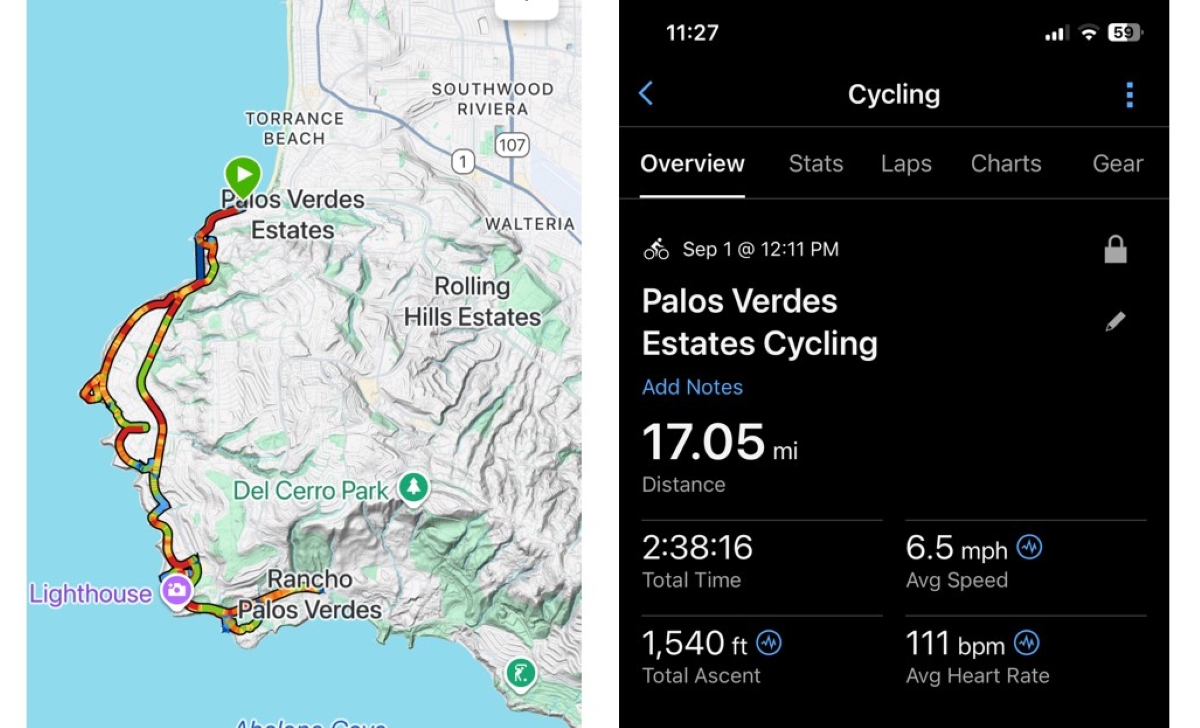Open the Gear tab

point(1118,164)
